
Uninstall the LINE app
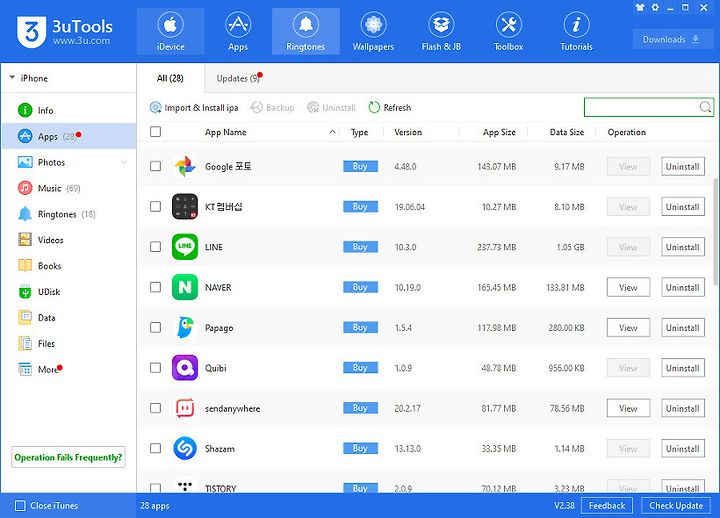click(683, 247)
